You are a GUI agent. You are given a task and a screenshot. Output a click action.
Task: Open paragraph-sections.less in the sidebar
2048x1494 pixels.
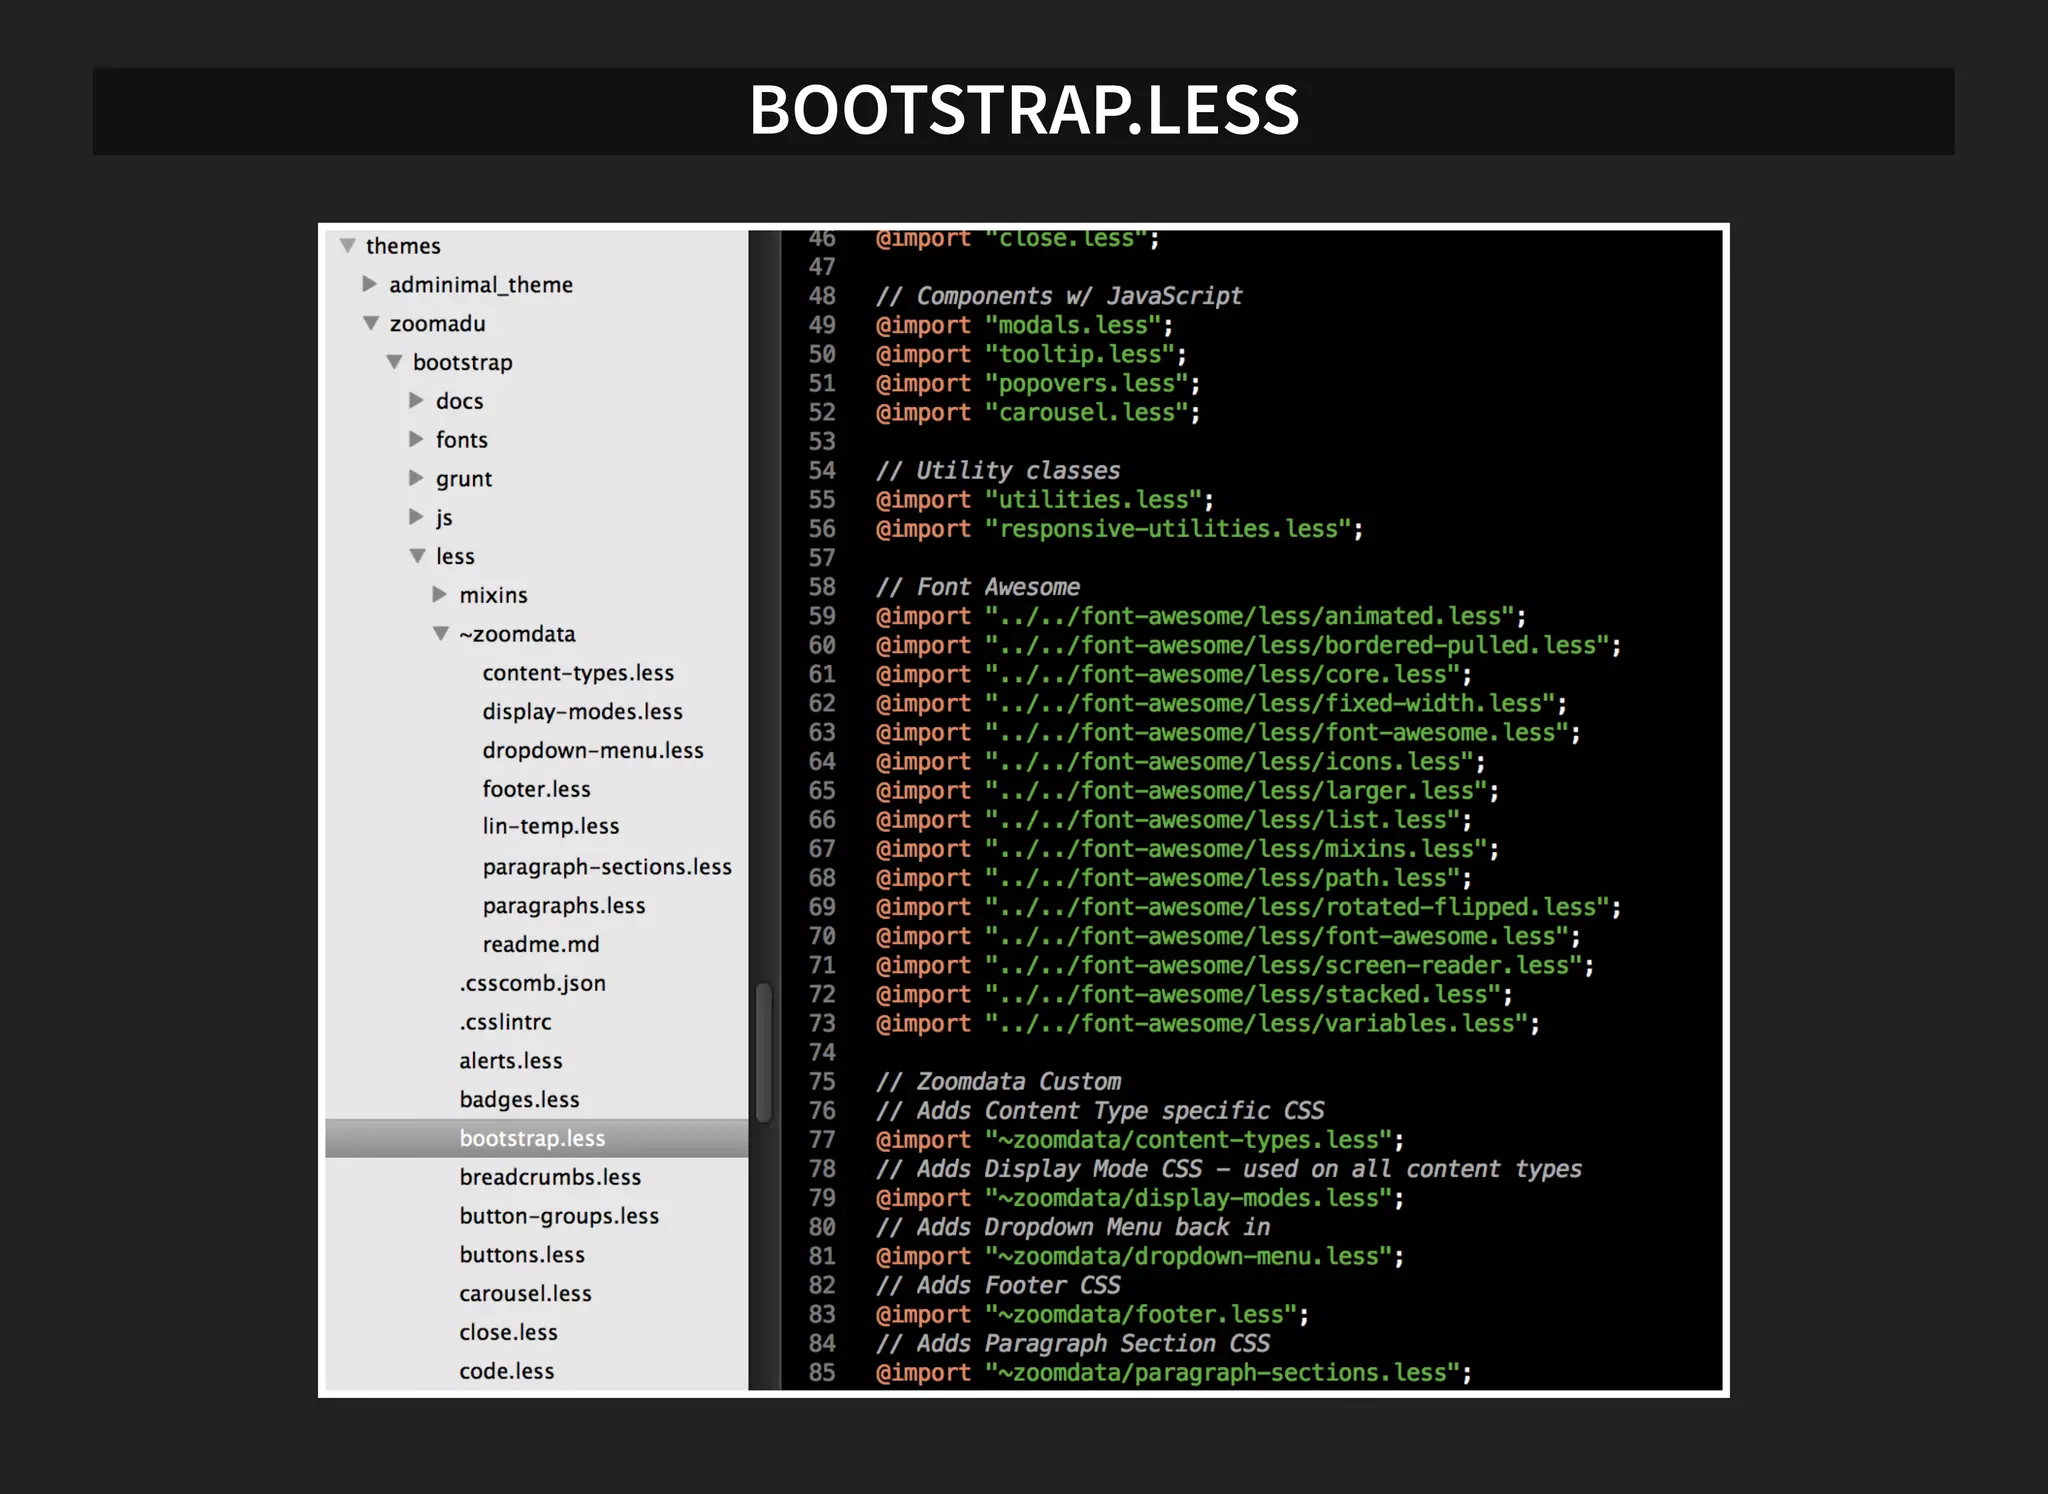coord(607,867)
